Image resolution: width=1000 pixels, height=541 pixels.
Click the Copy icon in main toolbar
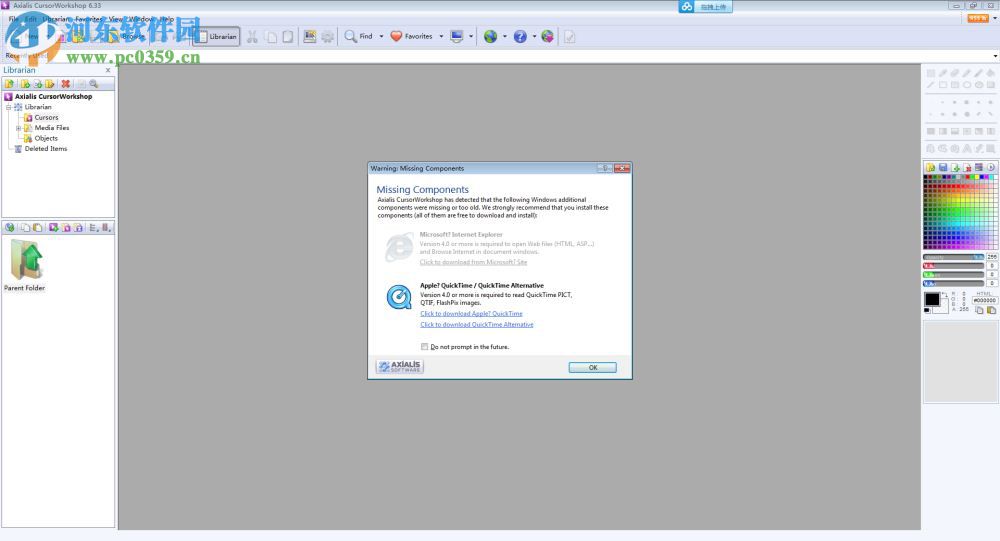271,36
